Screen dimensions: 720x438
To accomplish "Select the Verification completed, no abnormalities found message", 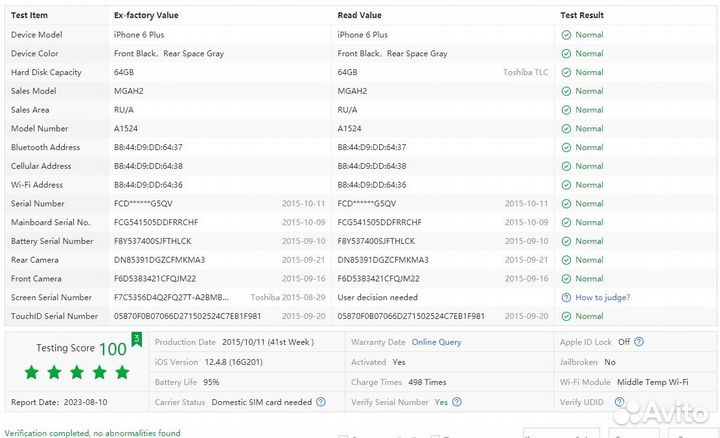I will pyautogui.click(x=92, y=433).
